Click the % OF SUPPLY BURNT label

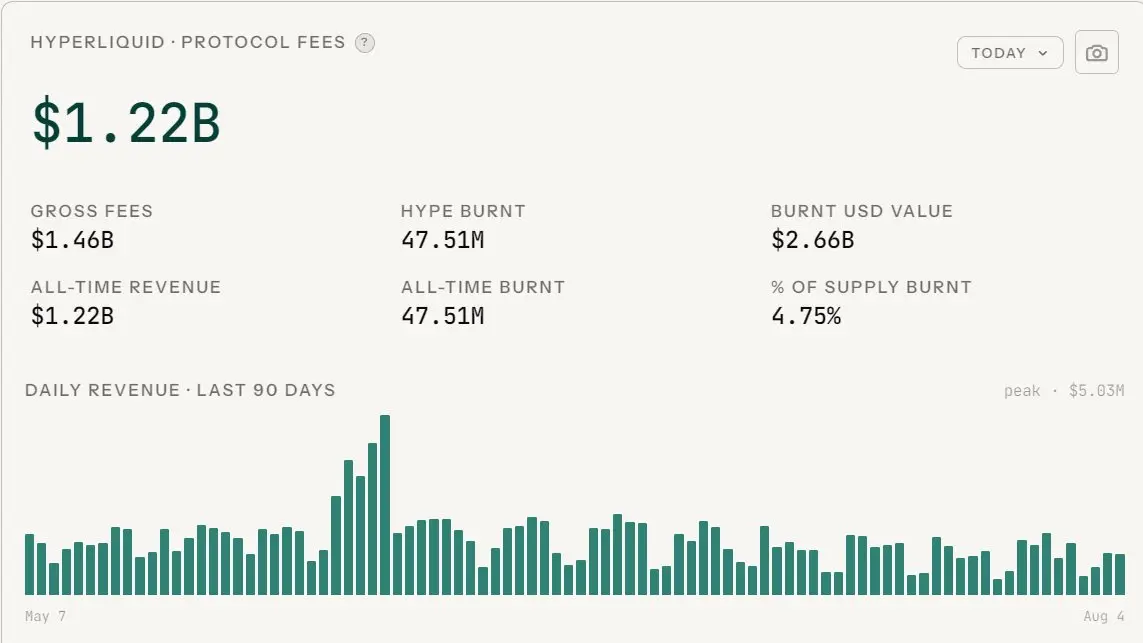[871, 287]
